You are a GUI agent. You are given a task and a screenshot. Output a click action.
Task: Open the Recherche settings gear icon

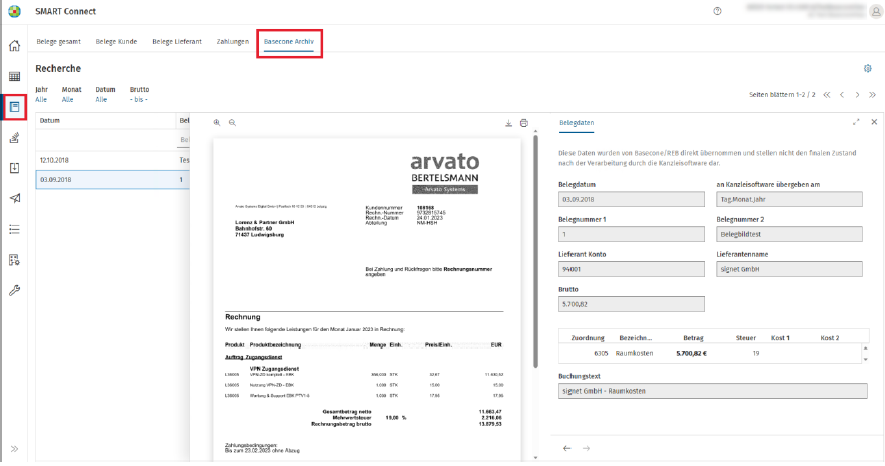[x=868, y=68]
